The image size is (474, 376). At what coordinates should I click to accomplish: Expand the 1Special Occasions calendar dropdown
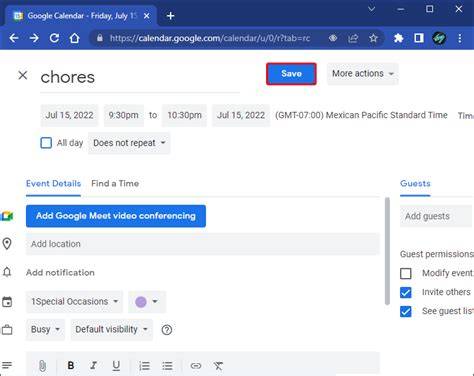74,302
